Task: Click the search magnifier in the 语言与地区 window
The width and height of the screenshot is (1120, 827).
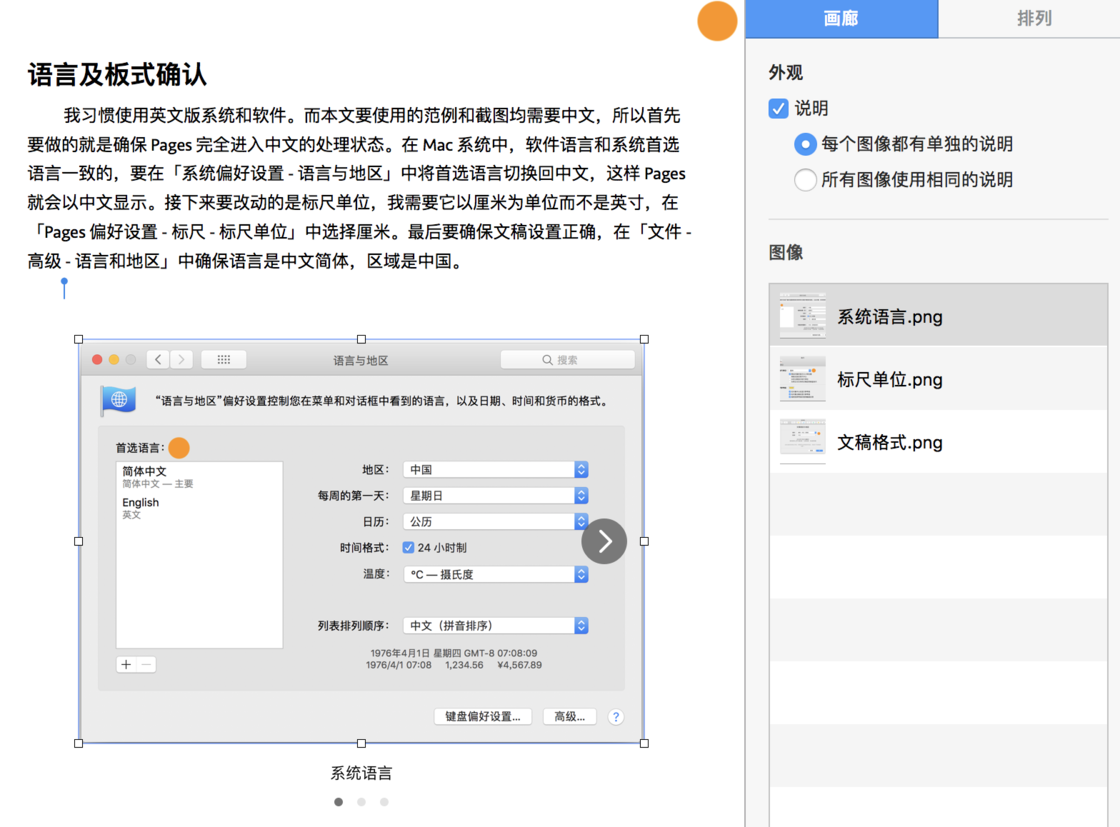Action: click(546, 359)
